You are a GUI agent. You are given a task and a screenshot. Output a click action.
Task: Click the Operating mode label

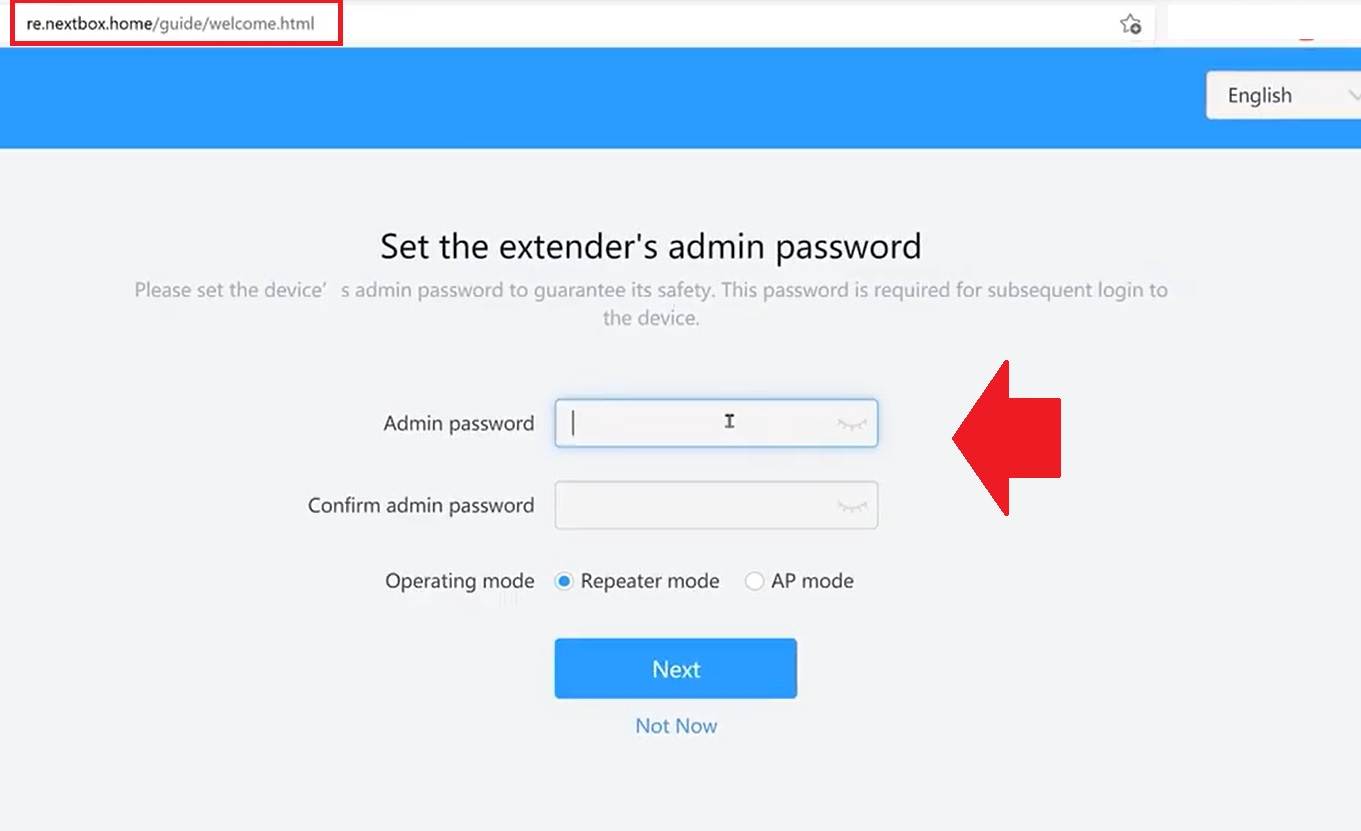[460, 582]
